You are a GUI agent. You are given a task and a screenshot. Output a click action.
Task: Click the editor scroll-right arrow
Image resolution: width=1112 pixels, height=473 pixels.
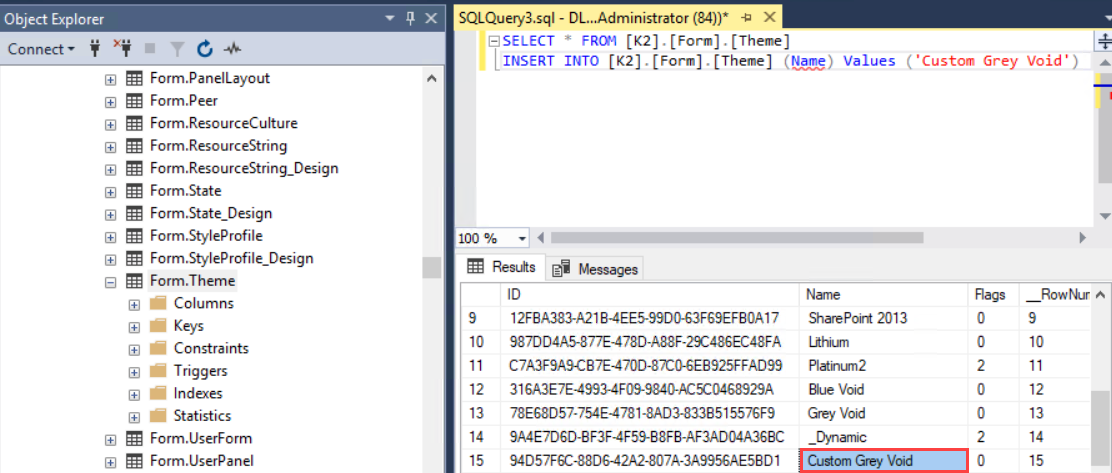point(1083,238)
